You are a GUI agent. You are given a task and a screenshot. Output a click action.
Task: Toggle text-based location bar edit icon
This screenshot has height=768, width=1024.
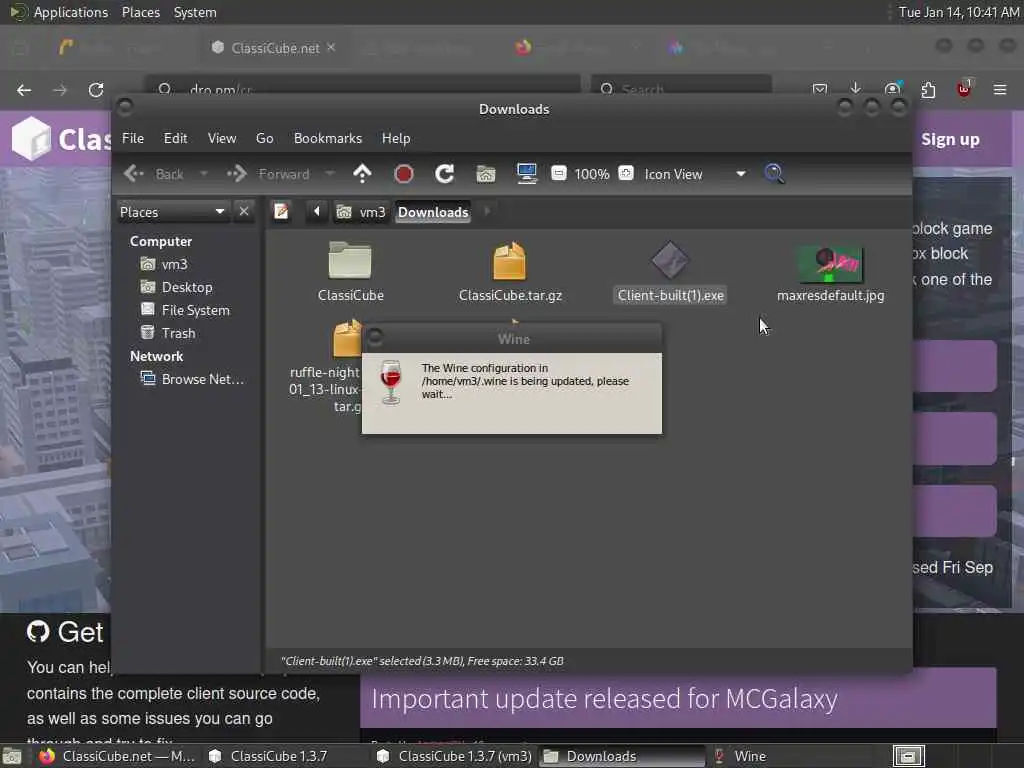(x=281, y=212)
